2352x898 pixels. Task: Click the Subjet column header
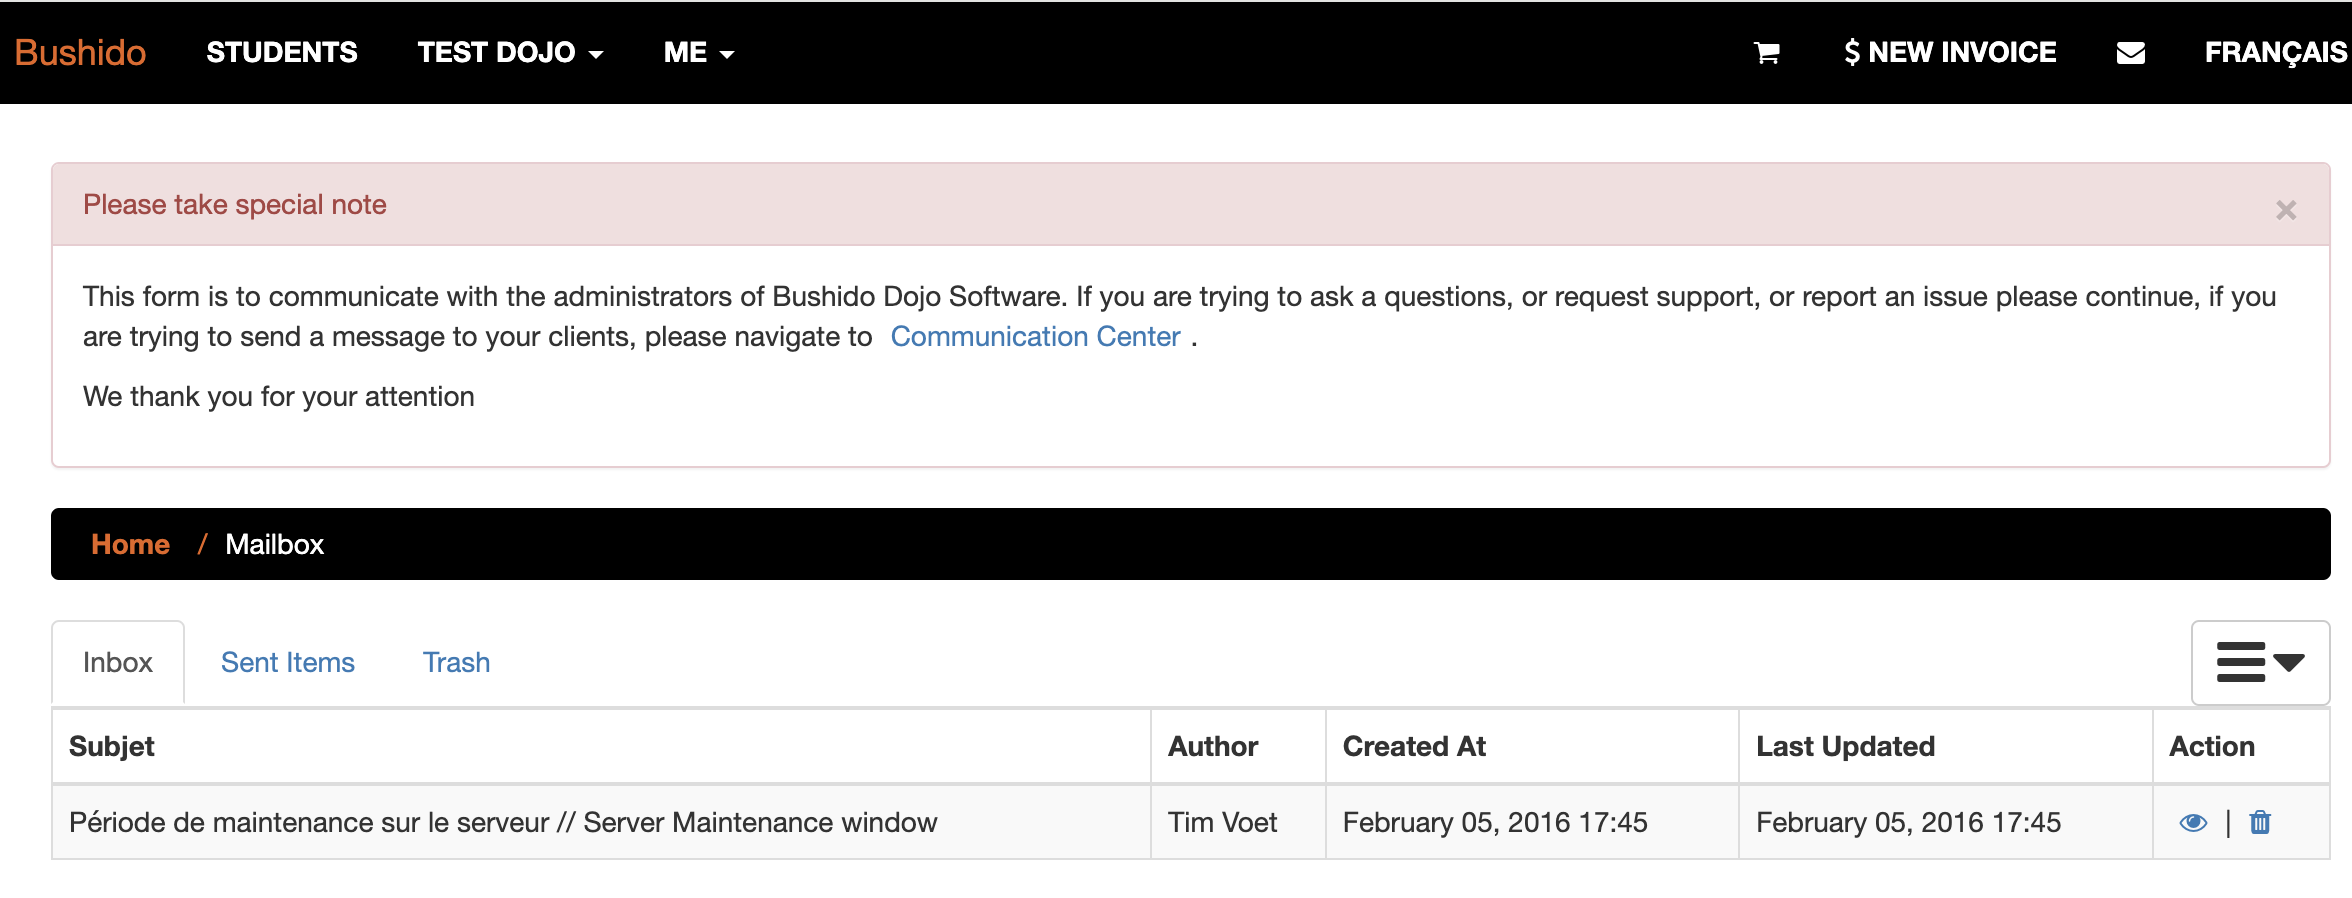(x=112, y=747)
